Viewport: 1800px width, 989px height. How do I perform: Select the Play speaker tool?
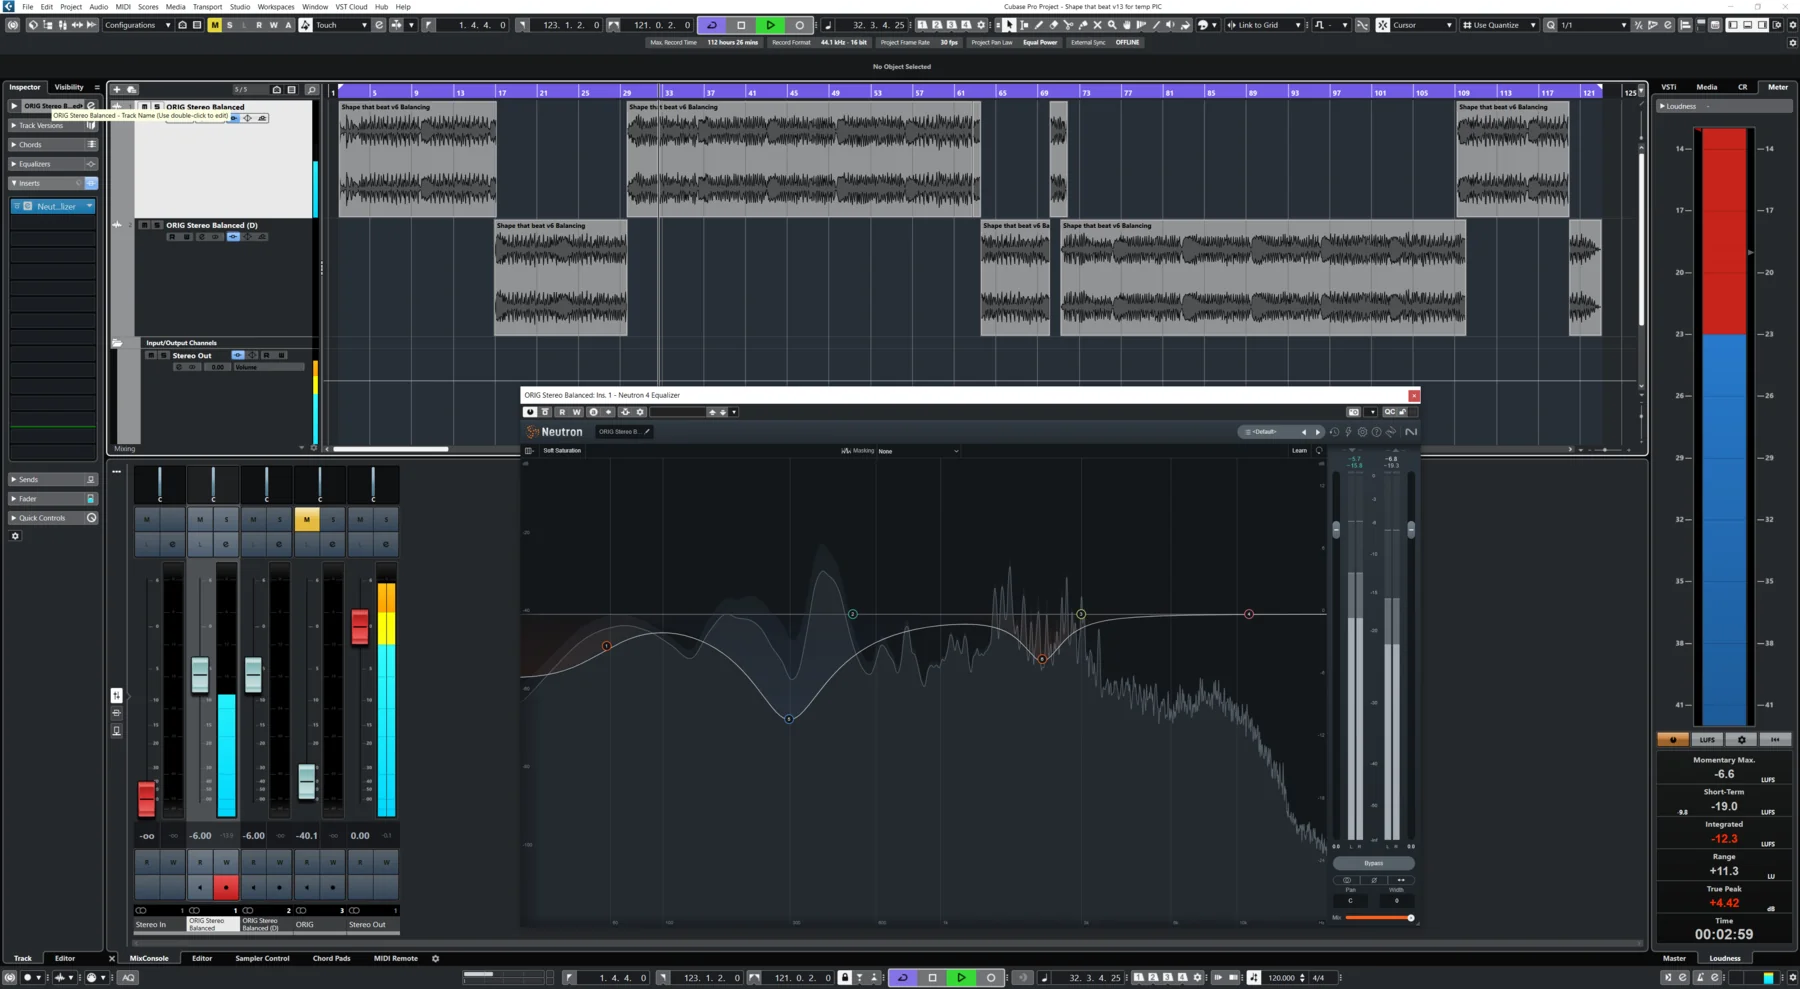click(1171, 25)
